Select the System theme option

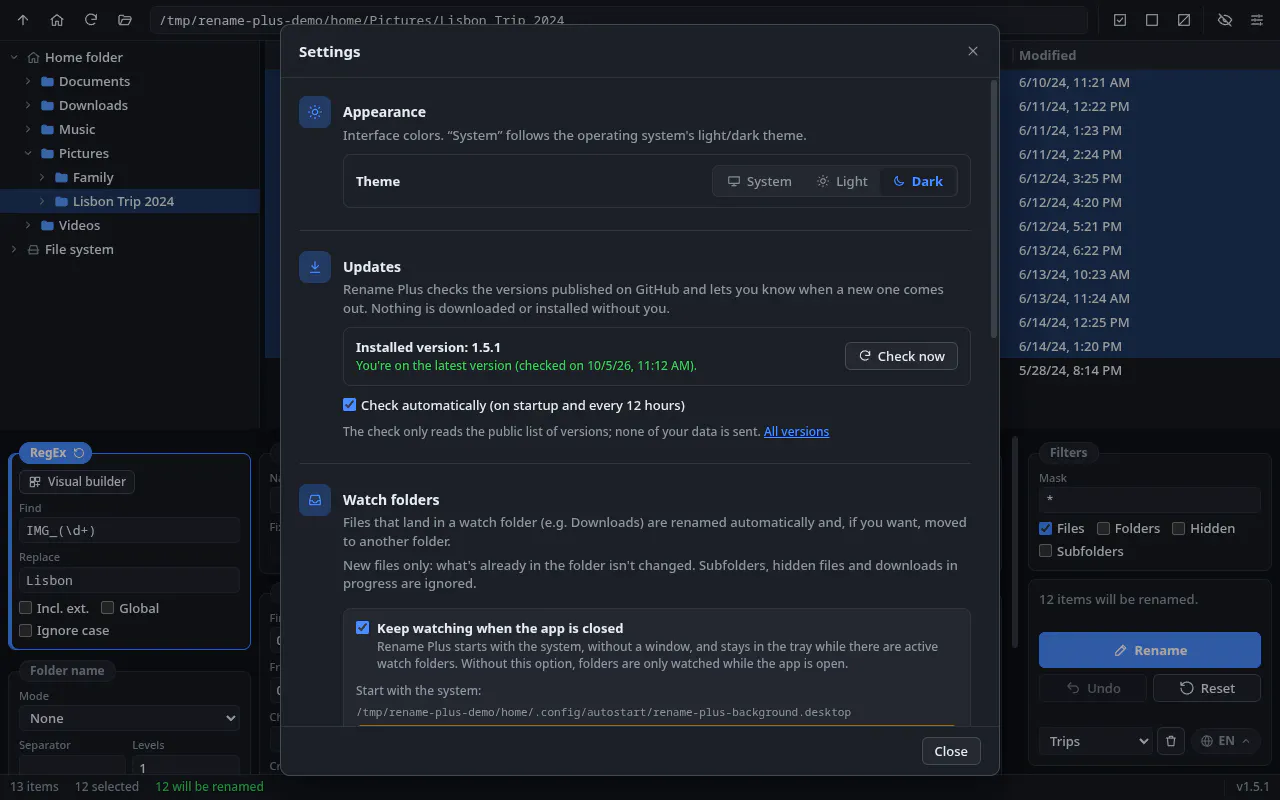point(759,181)
